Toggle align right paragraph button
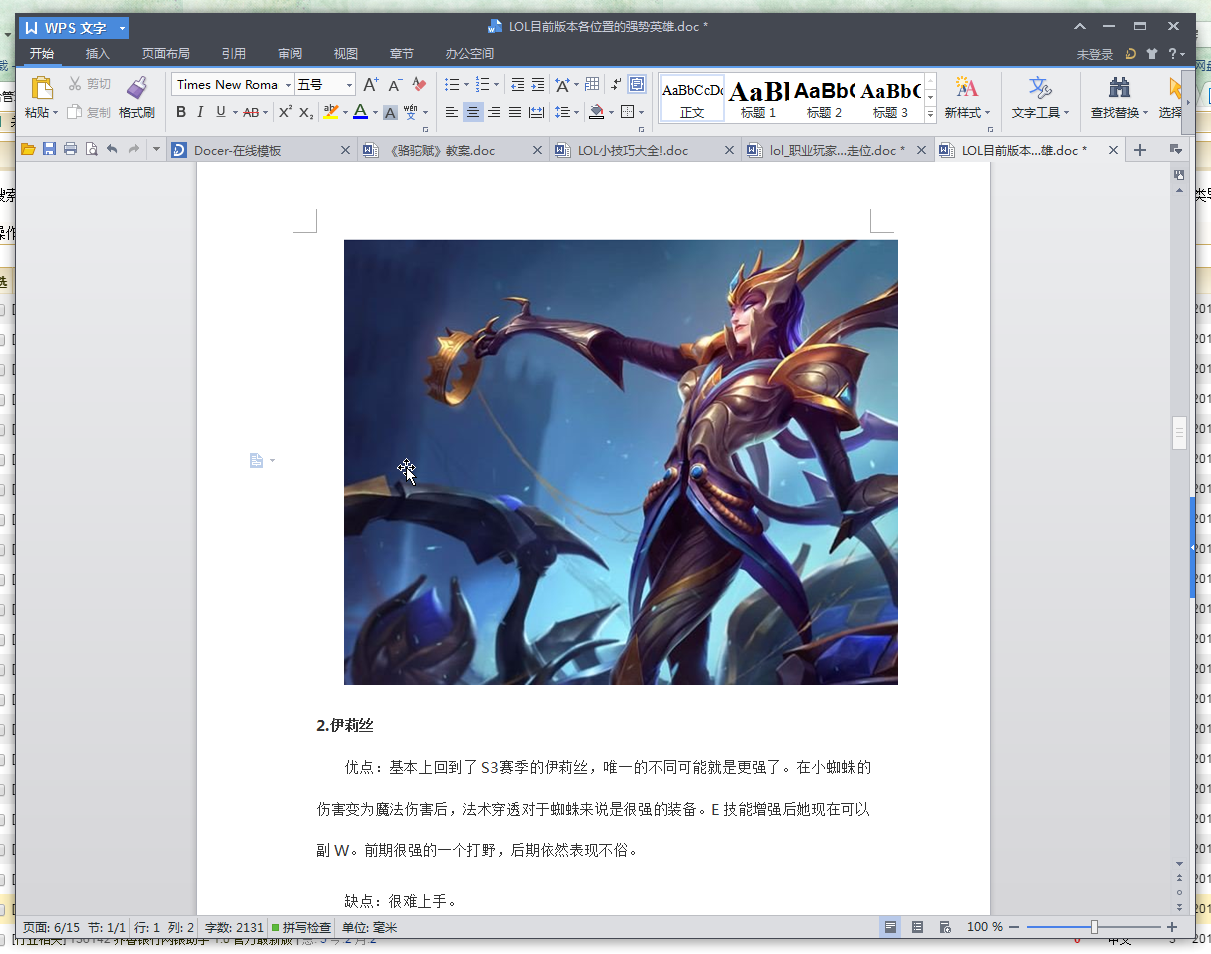 coord(494,112)
